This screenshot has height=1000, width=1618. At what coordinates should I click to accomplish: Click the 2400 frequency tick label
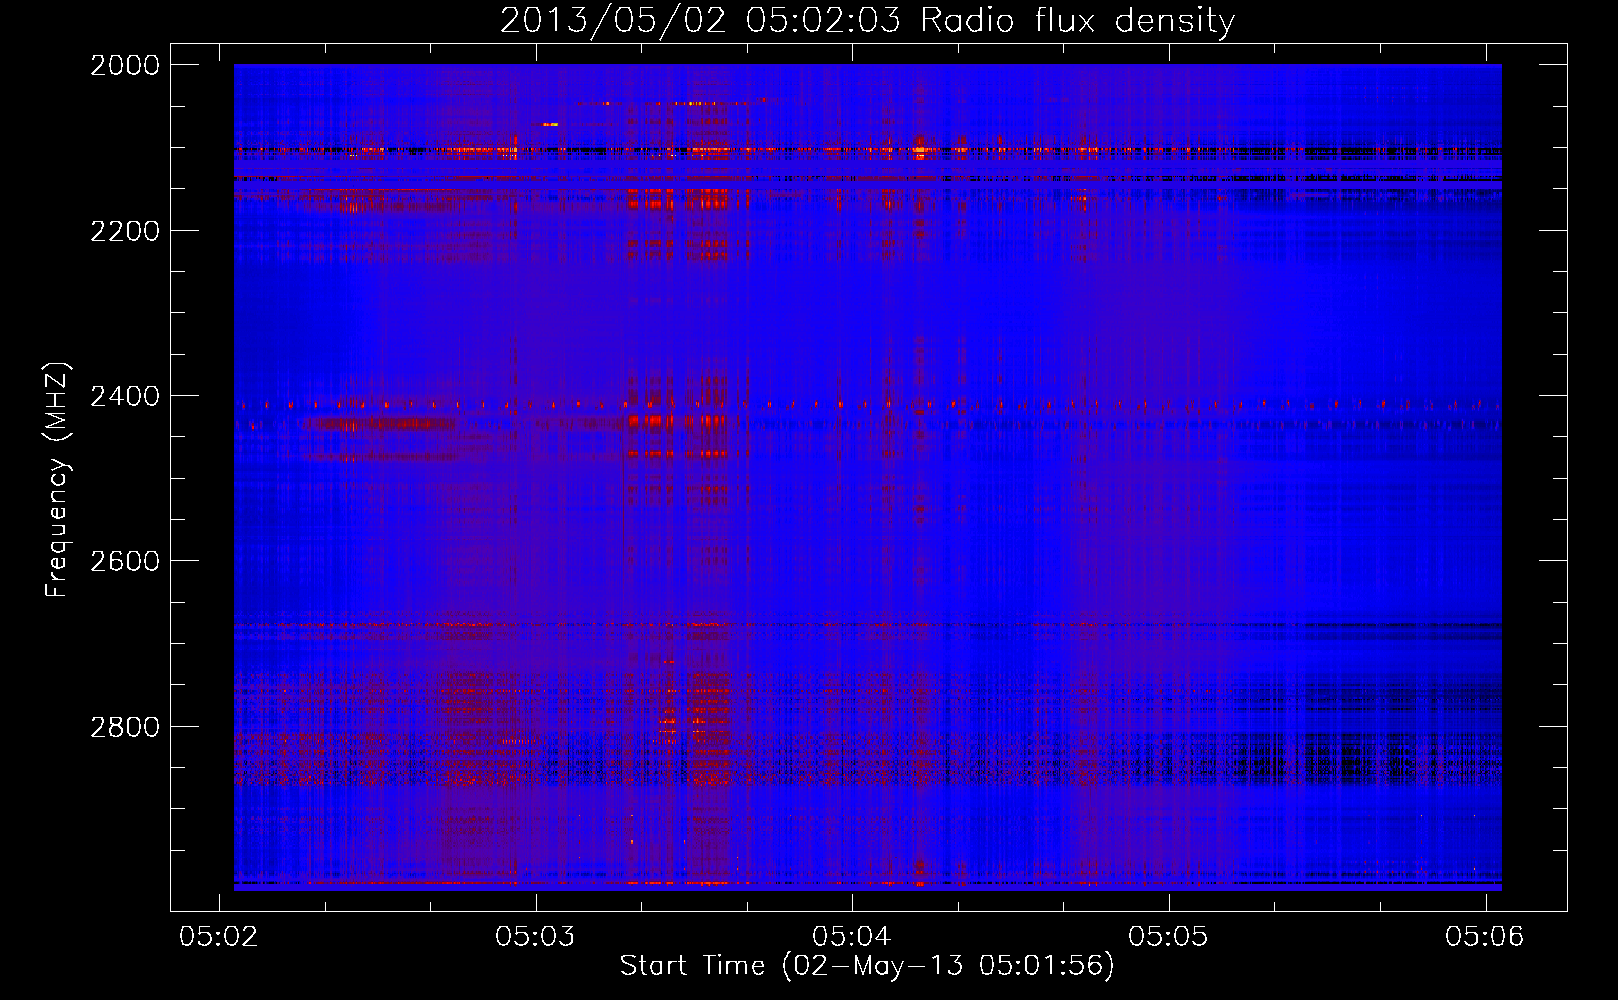125,396
